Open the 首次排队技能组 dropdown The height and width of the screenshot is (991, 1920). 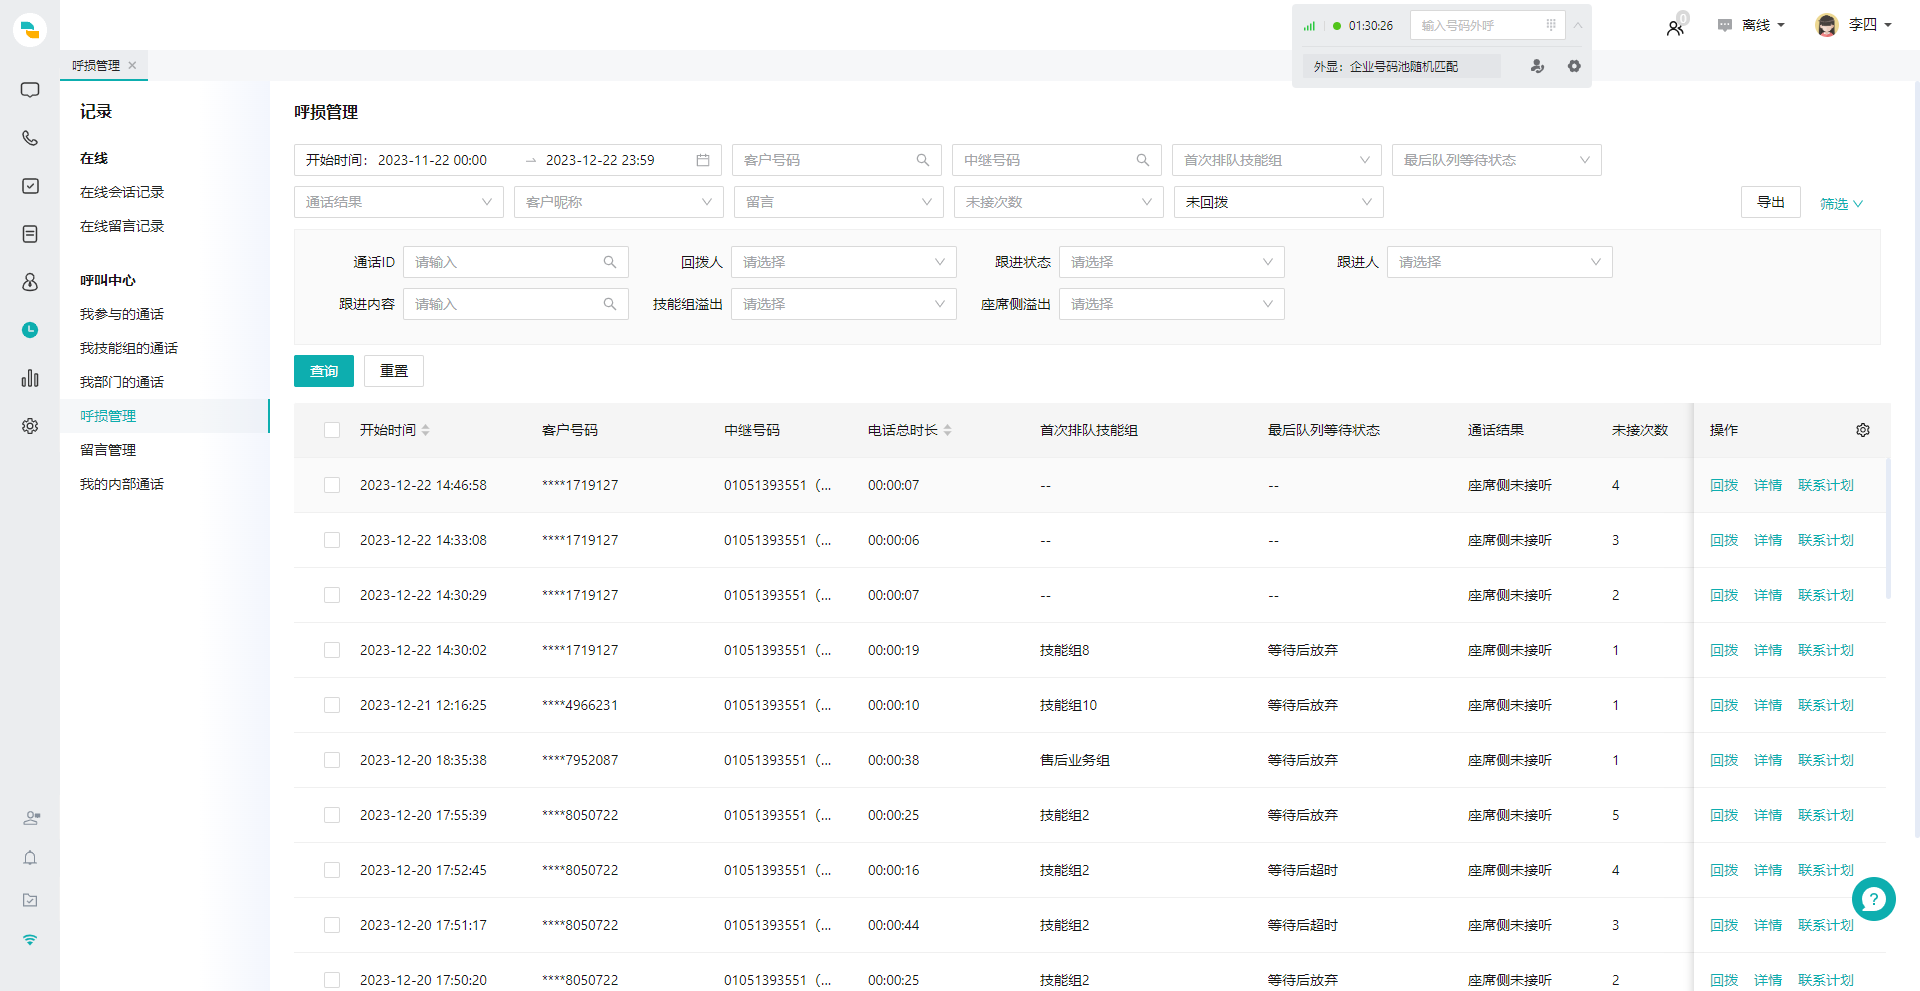[x=1276, y=160]
